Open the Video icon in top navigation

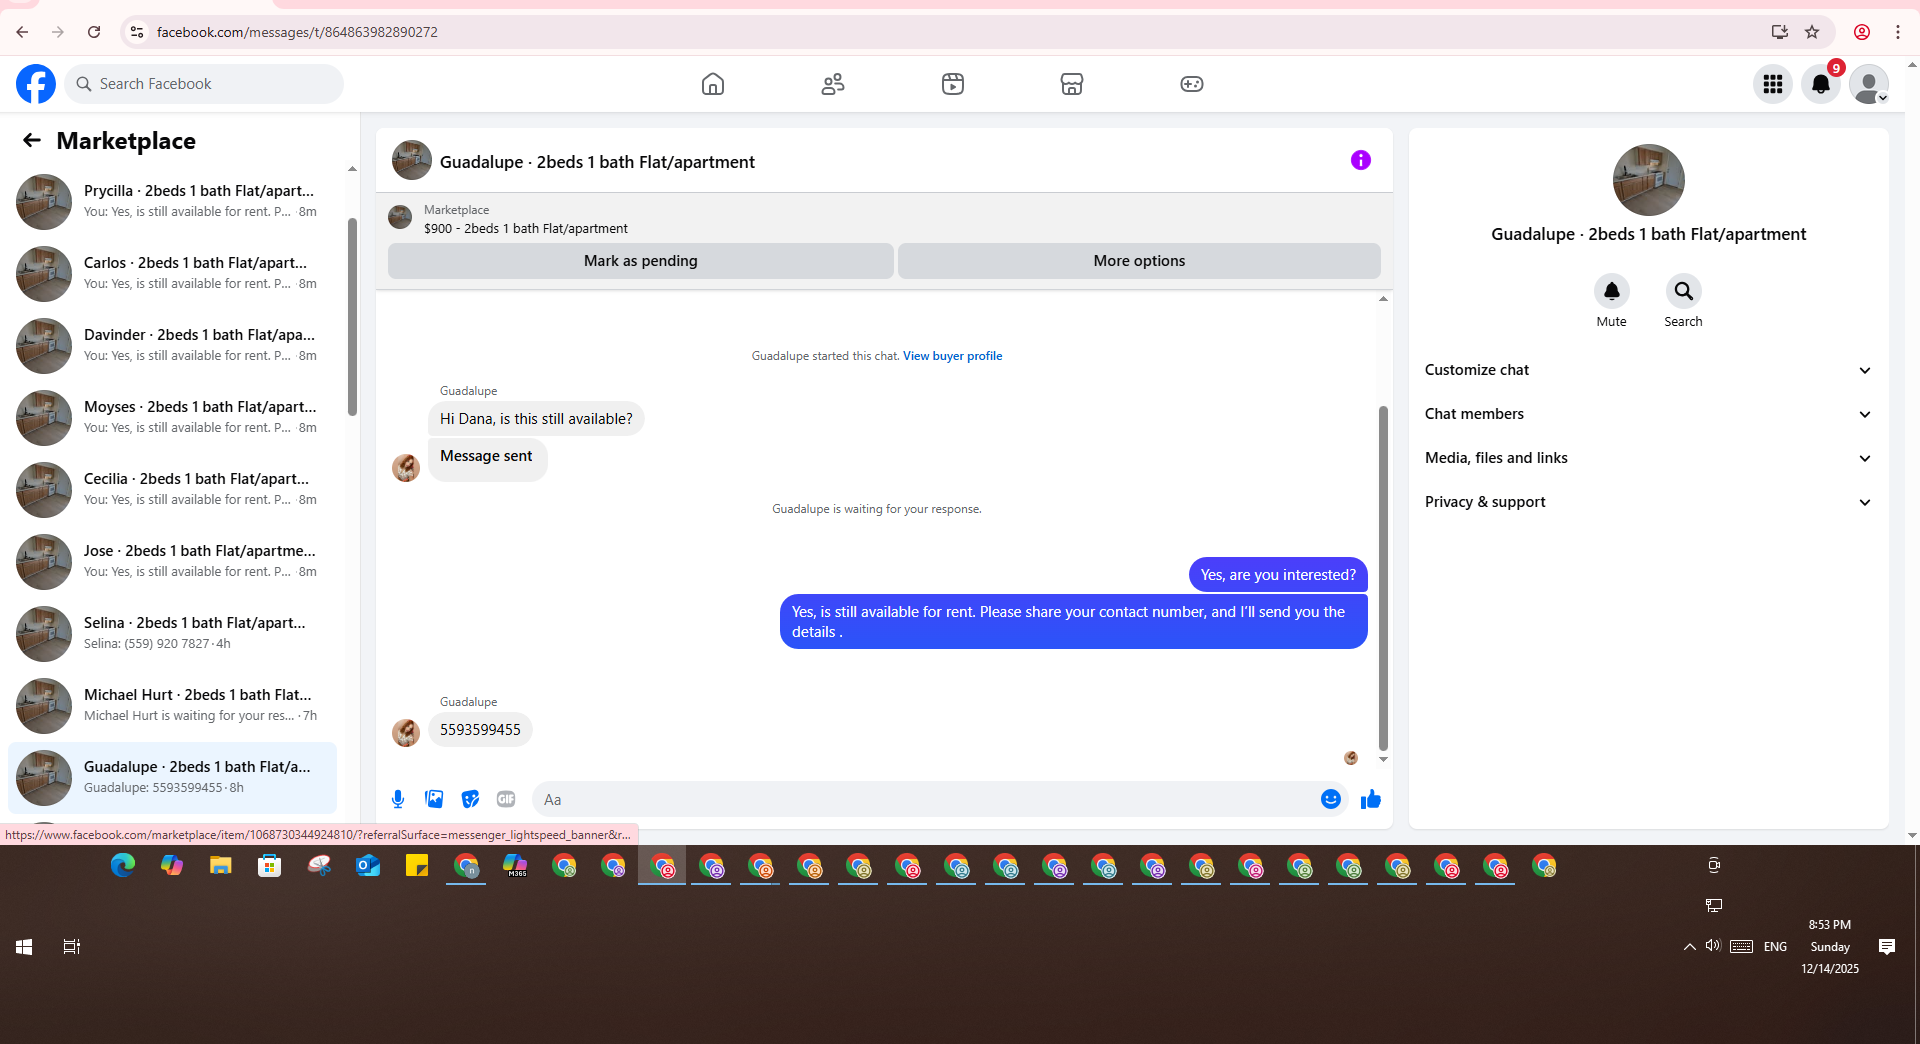coord(953,84)
